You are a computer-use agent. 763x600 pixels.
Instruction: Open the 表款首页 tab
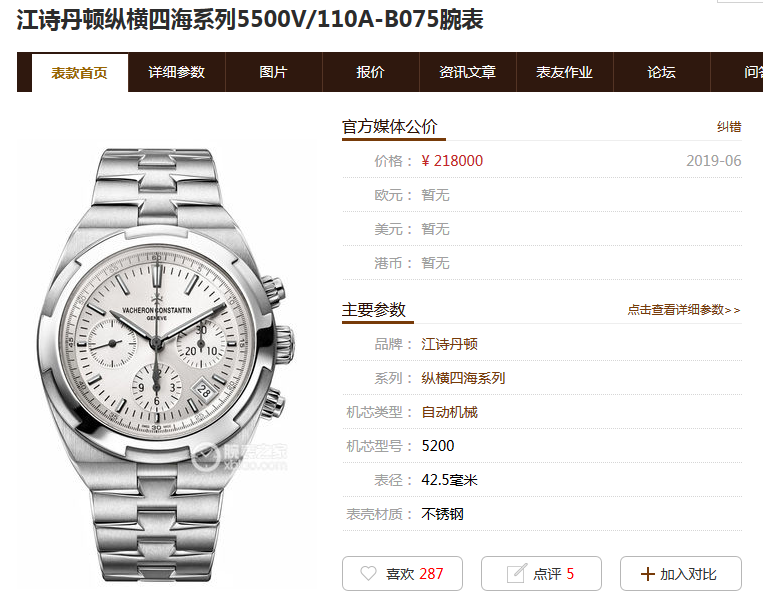[x=80, y=73]
